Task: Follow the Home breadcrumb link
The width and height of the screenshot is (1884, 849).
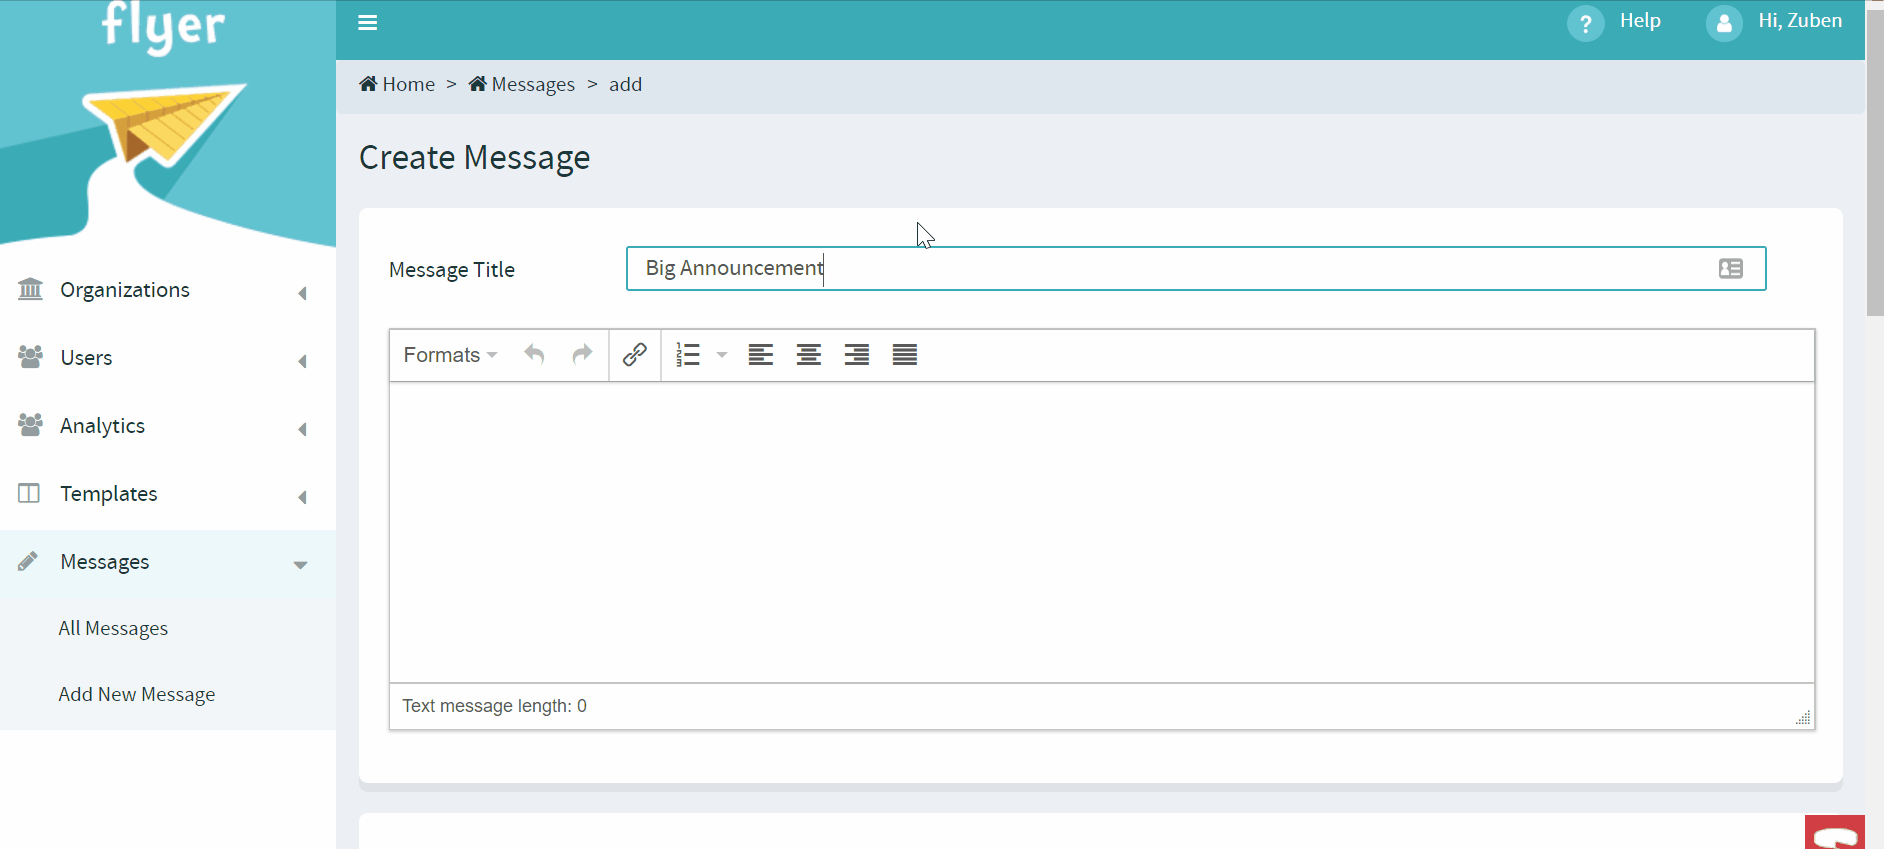Action: [x=409, y=84]
